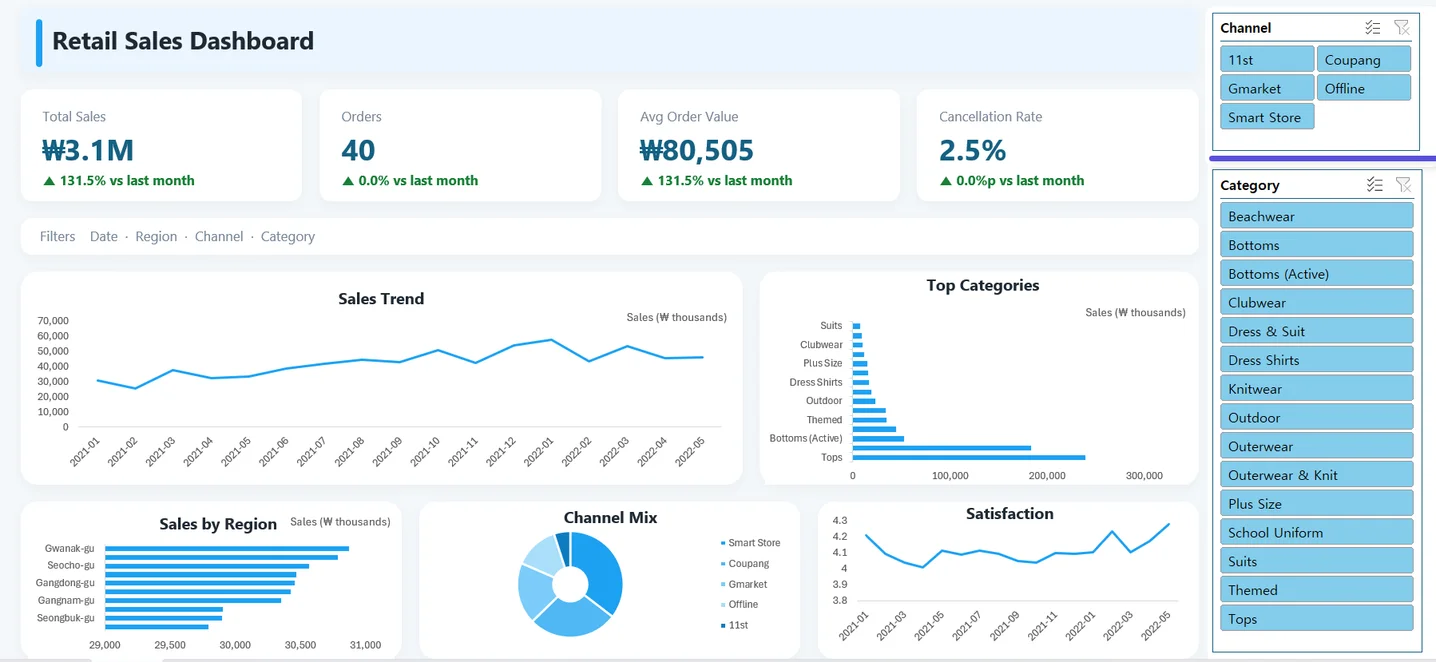Select the 11st channel button
The image size is (1436, 662).
[1267, 59]
